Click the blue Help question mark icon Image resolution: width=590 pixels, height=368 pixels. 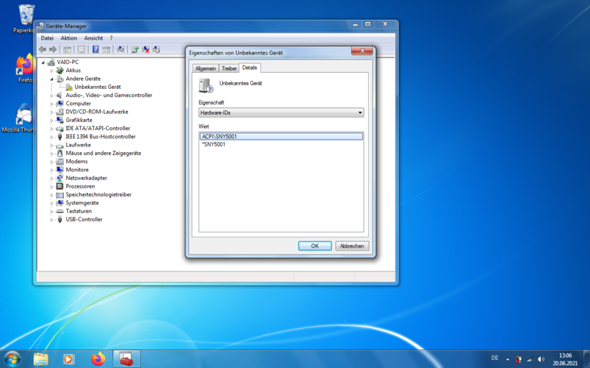tap(96, 49)
